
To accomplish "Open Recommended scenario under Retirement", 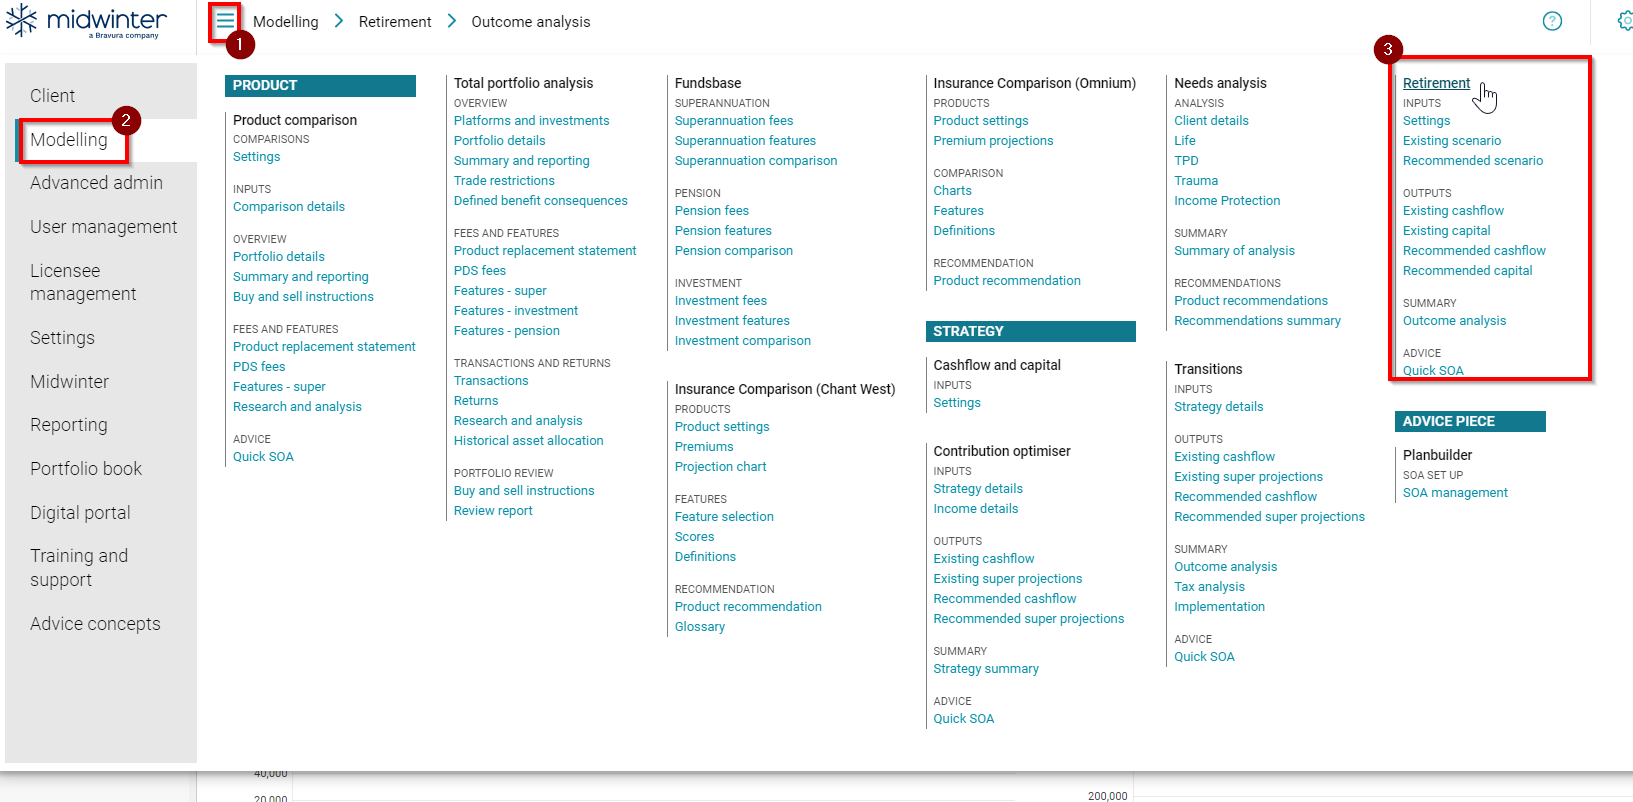I will tap(1473, 161).
